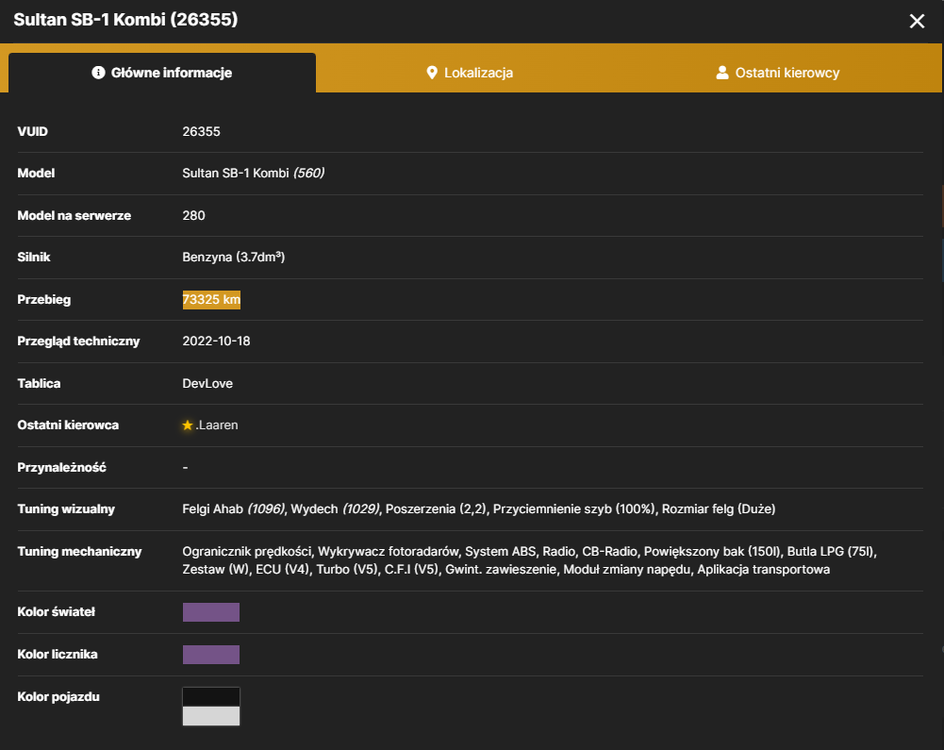This screenshot has width=944, height=750.
Task: Click the black upper Kolor pojazdu swatch
Action: 211,697
